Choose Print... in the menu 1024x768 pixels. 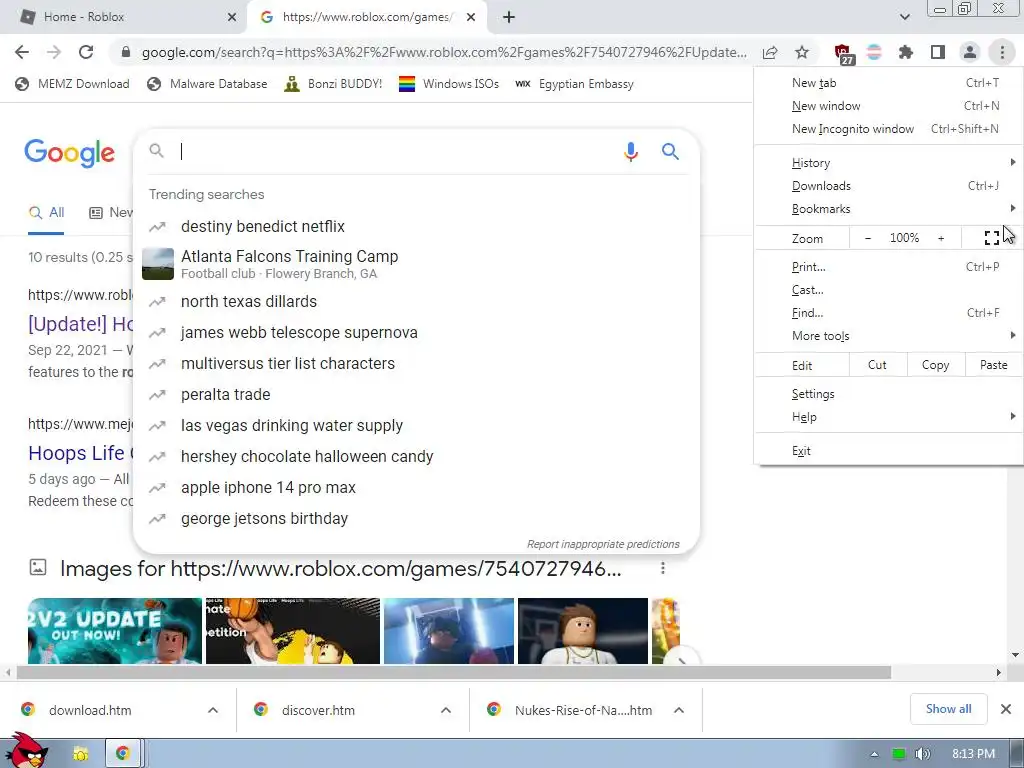[888, 266]
